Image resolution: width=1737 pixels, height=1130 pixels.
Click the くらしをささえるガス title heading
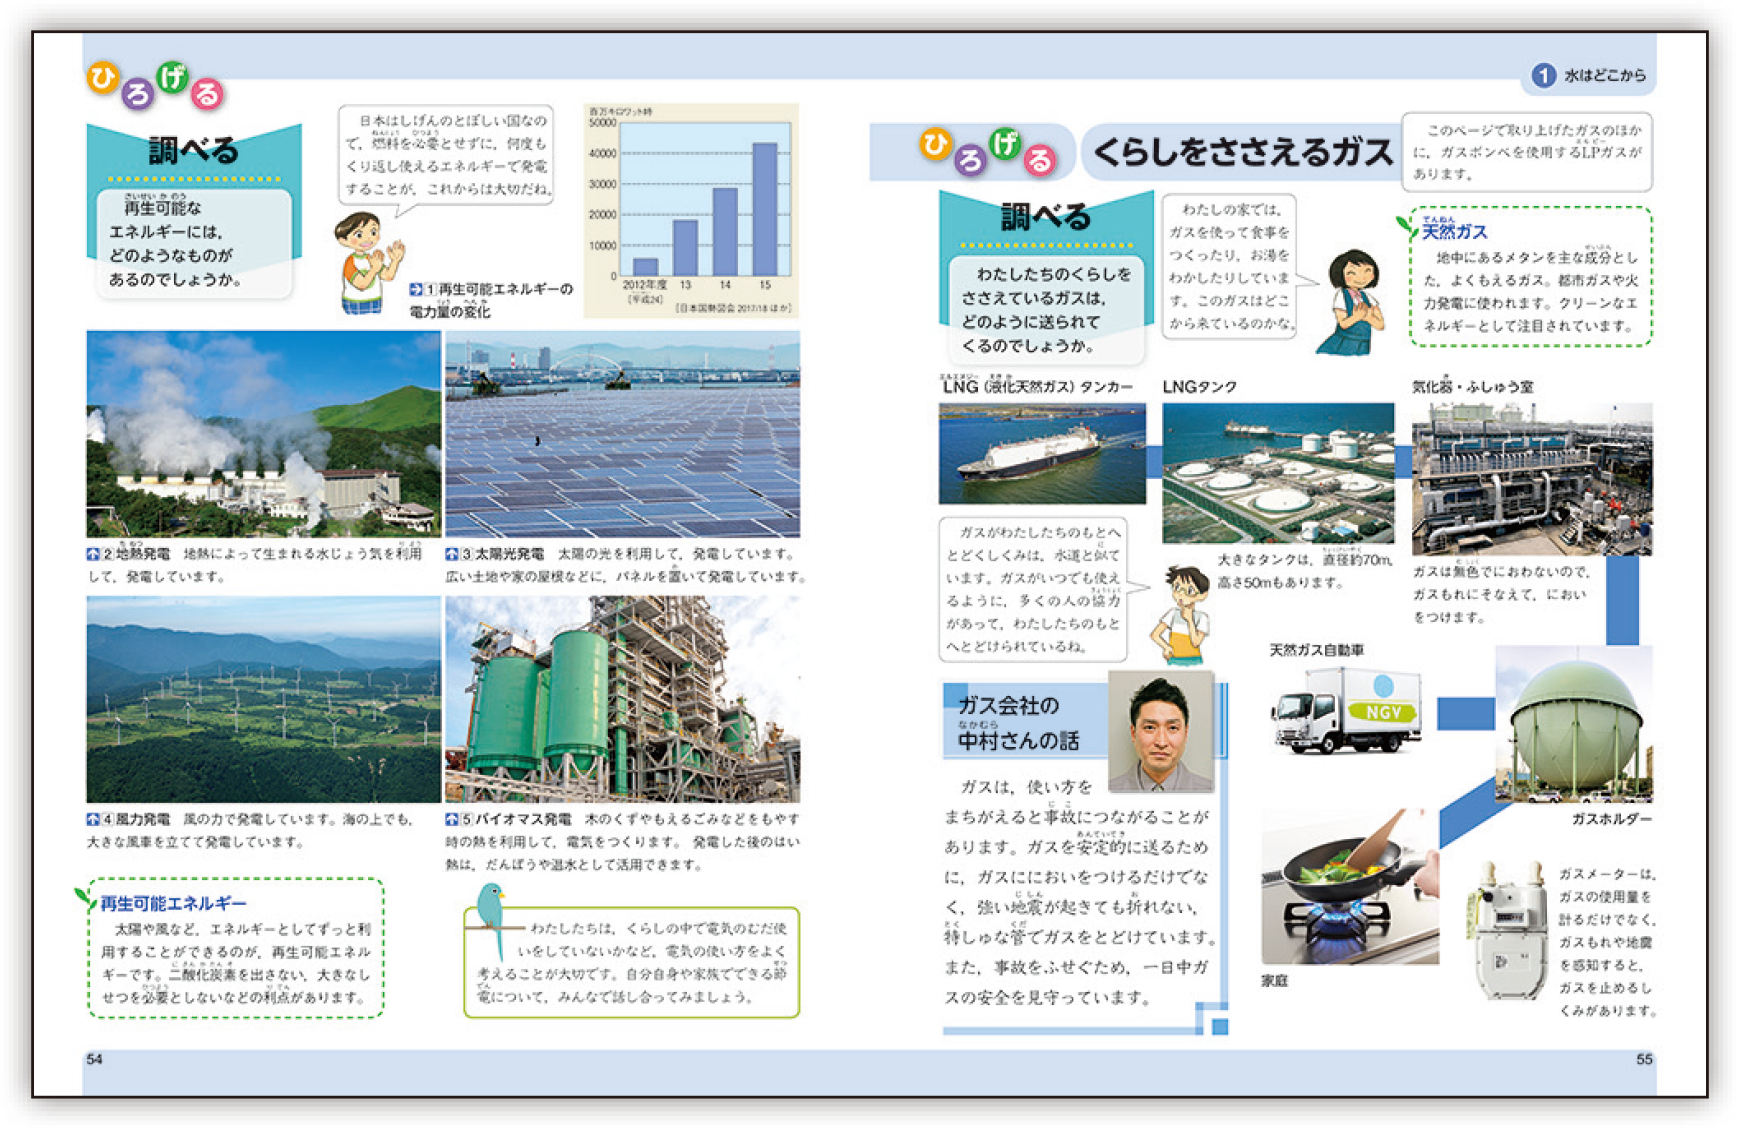coord(1241,152)
